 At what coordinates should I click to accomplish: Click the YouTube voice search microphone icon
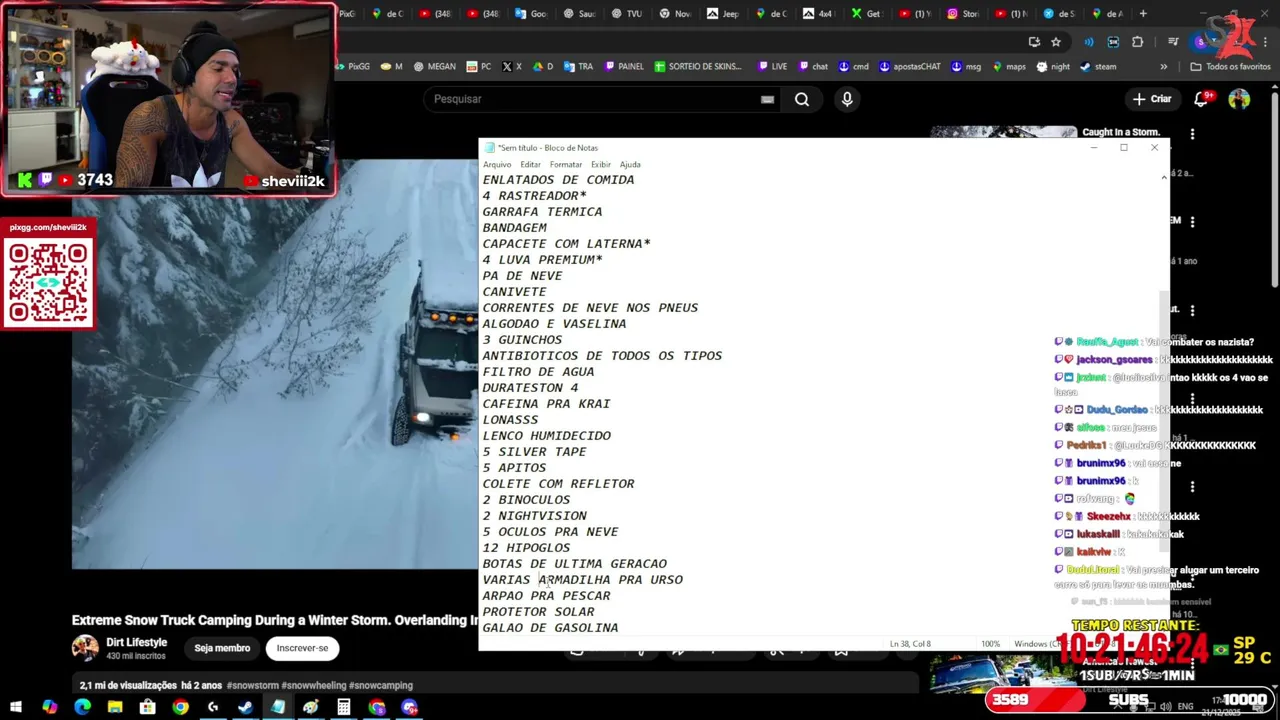tap(847, 99)
